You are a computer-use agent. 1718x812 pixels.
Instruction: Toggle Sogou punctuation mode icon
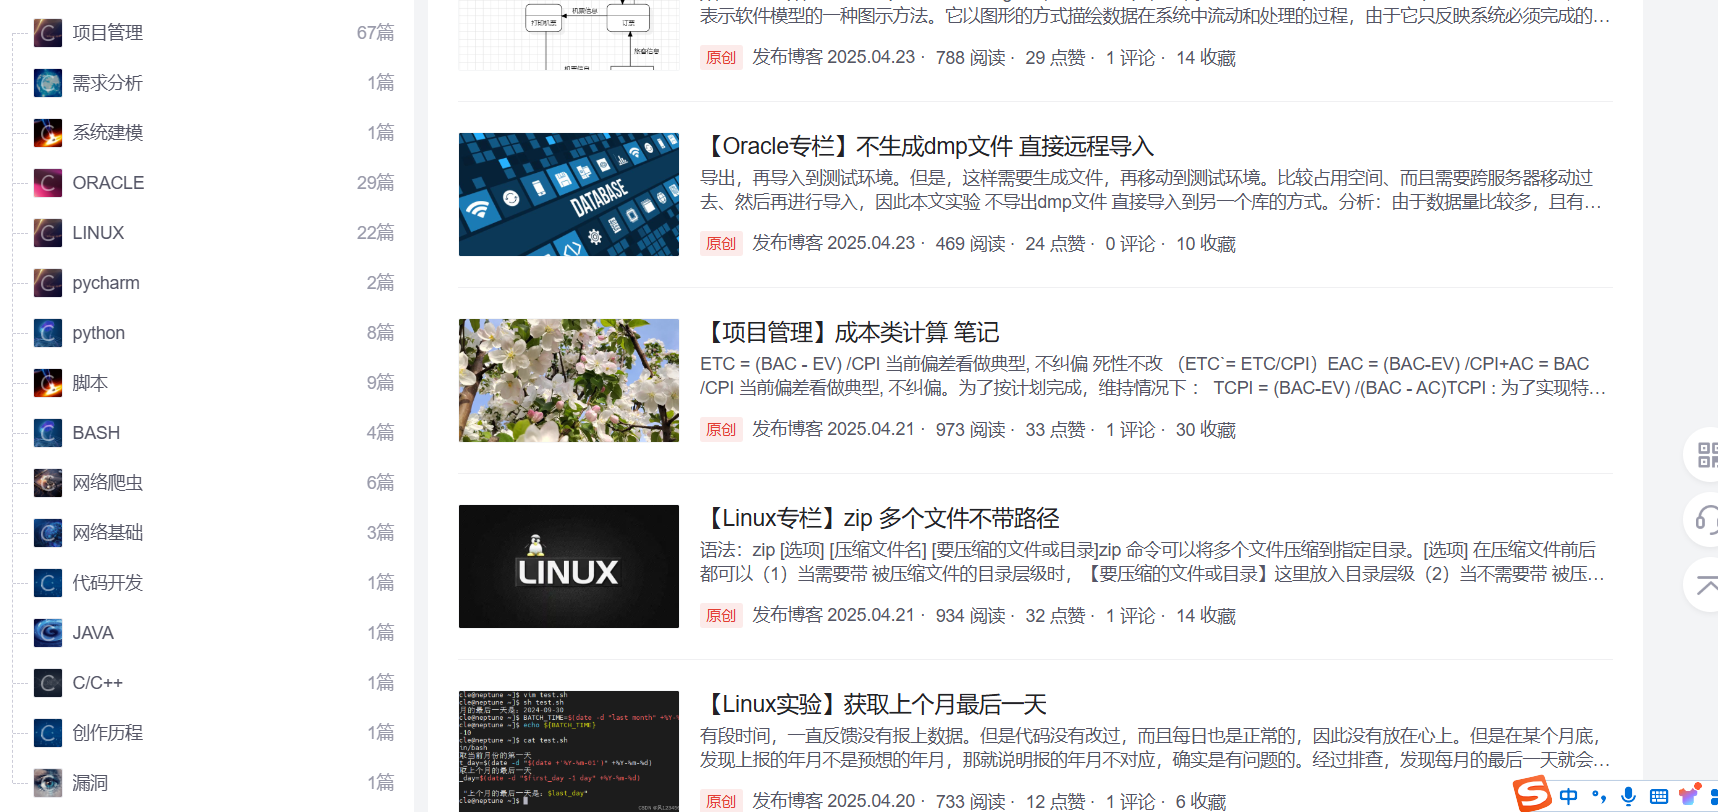click(x=1599, y=797)
